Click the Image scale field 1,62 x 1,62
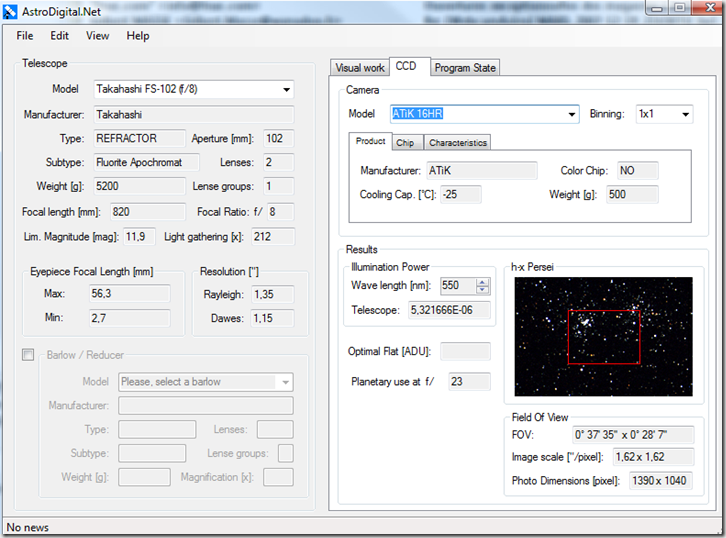The image size is (726, 538). pos(653,457)
